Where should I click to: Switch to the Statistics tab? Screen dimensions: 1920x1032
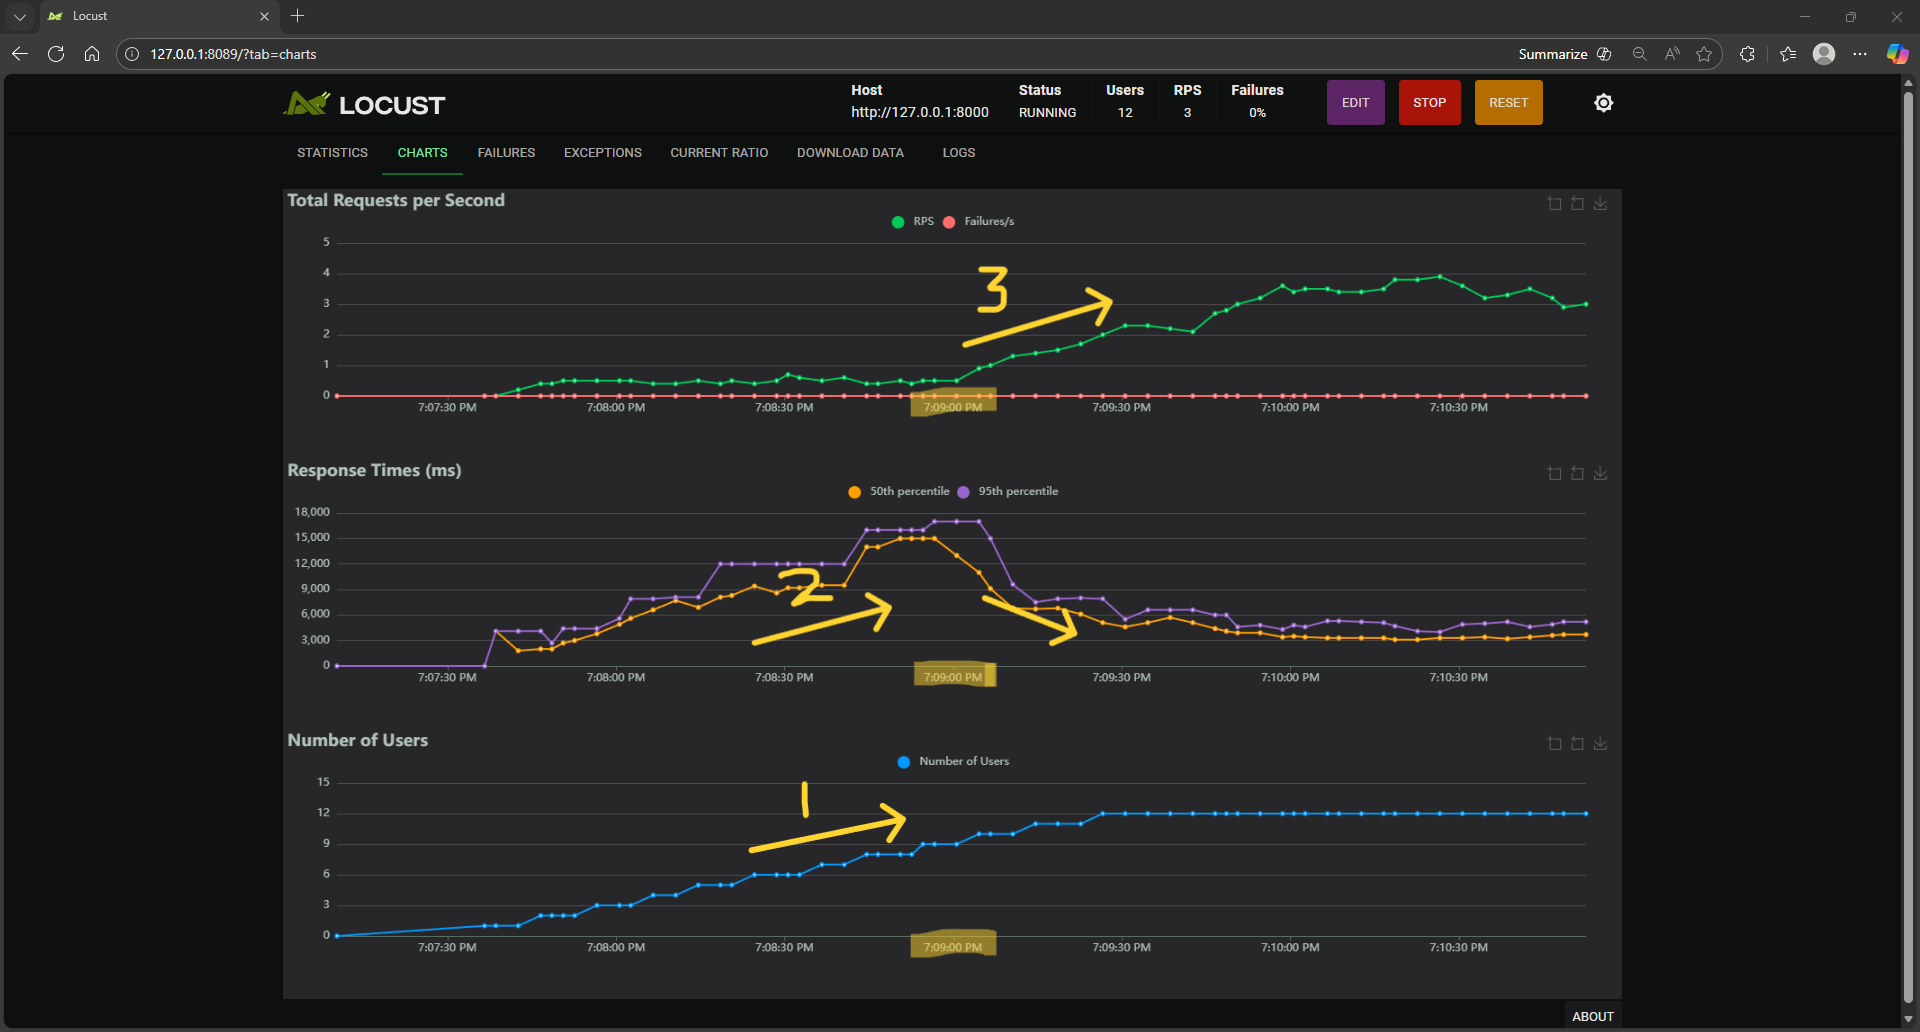[332, 152]
